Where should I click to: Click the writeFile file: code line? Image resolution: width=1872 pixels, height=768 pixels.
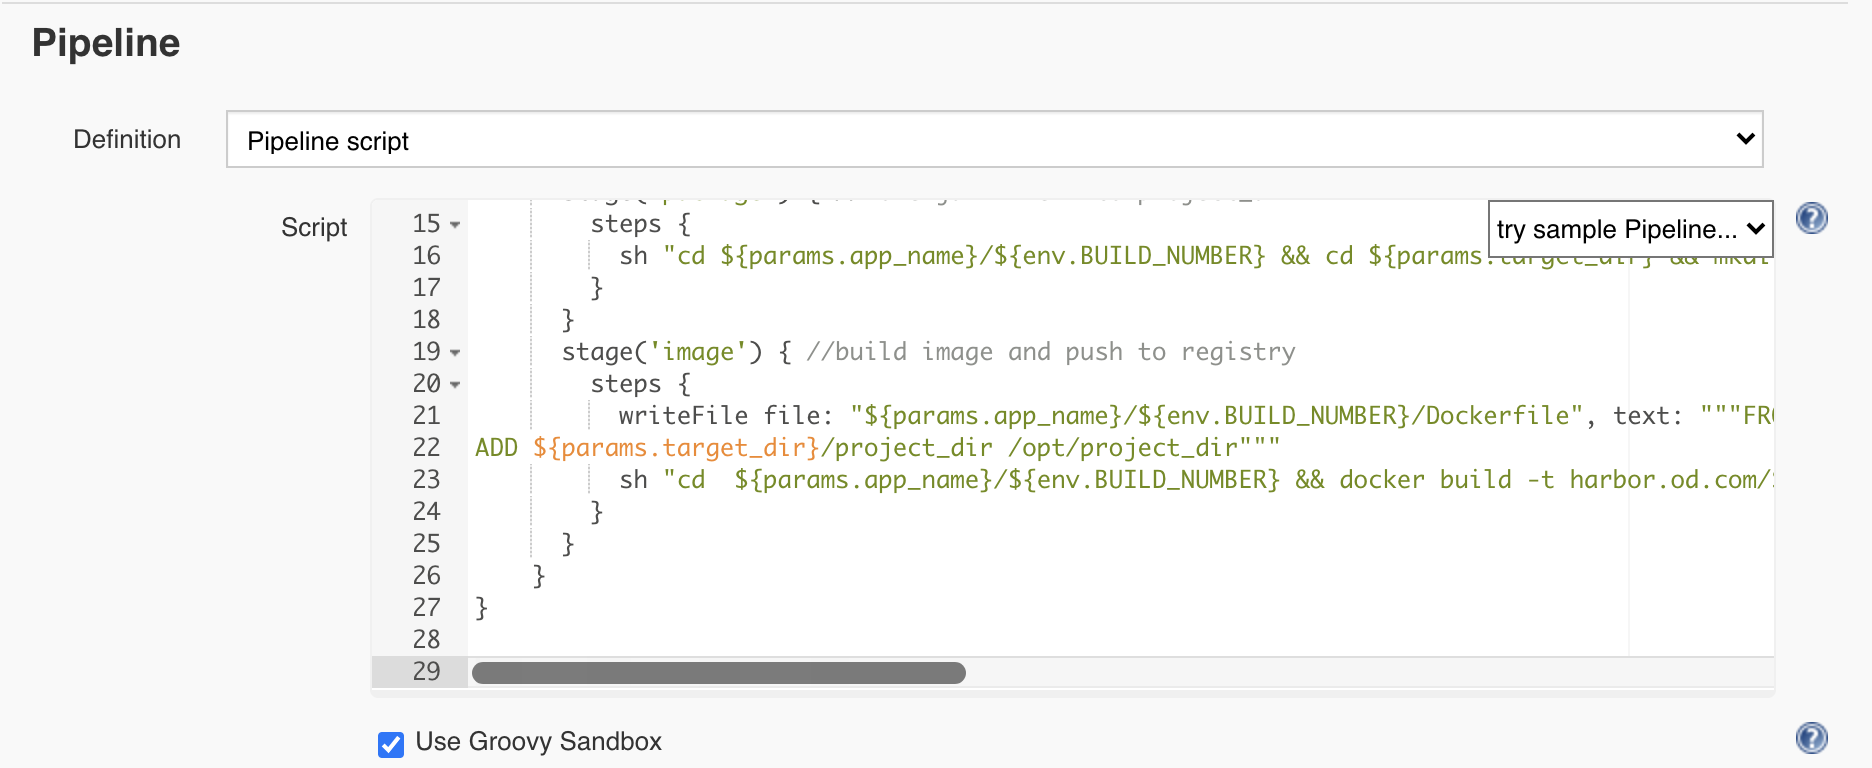pos(1196,416)
